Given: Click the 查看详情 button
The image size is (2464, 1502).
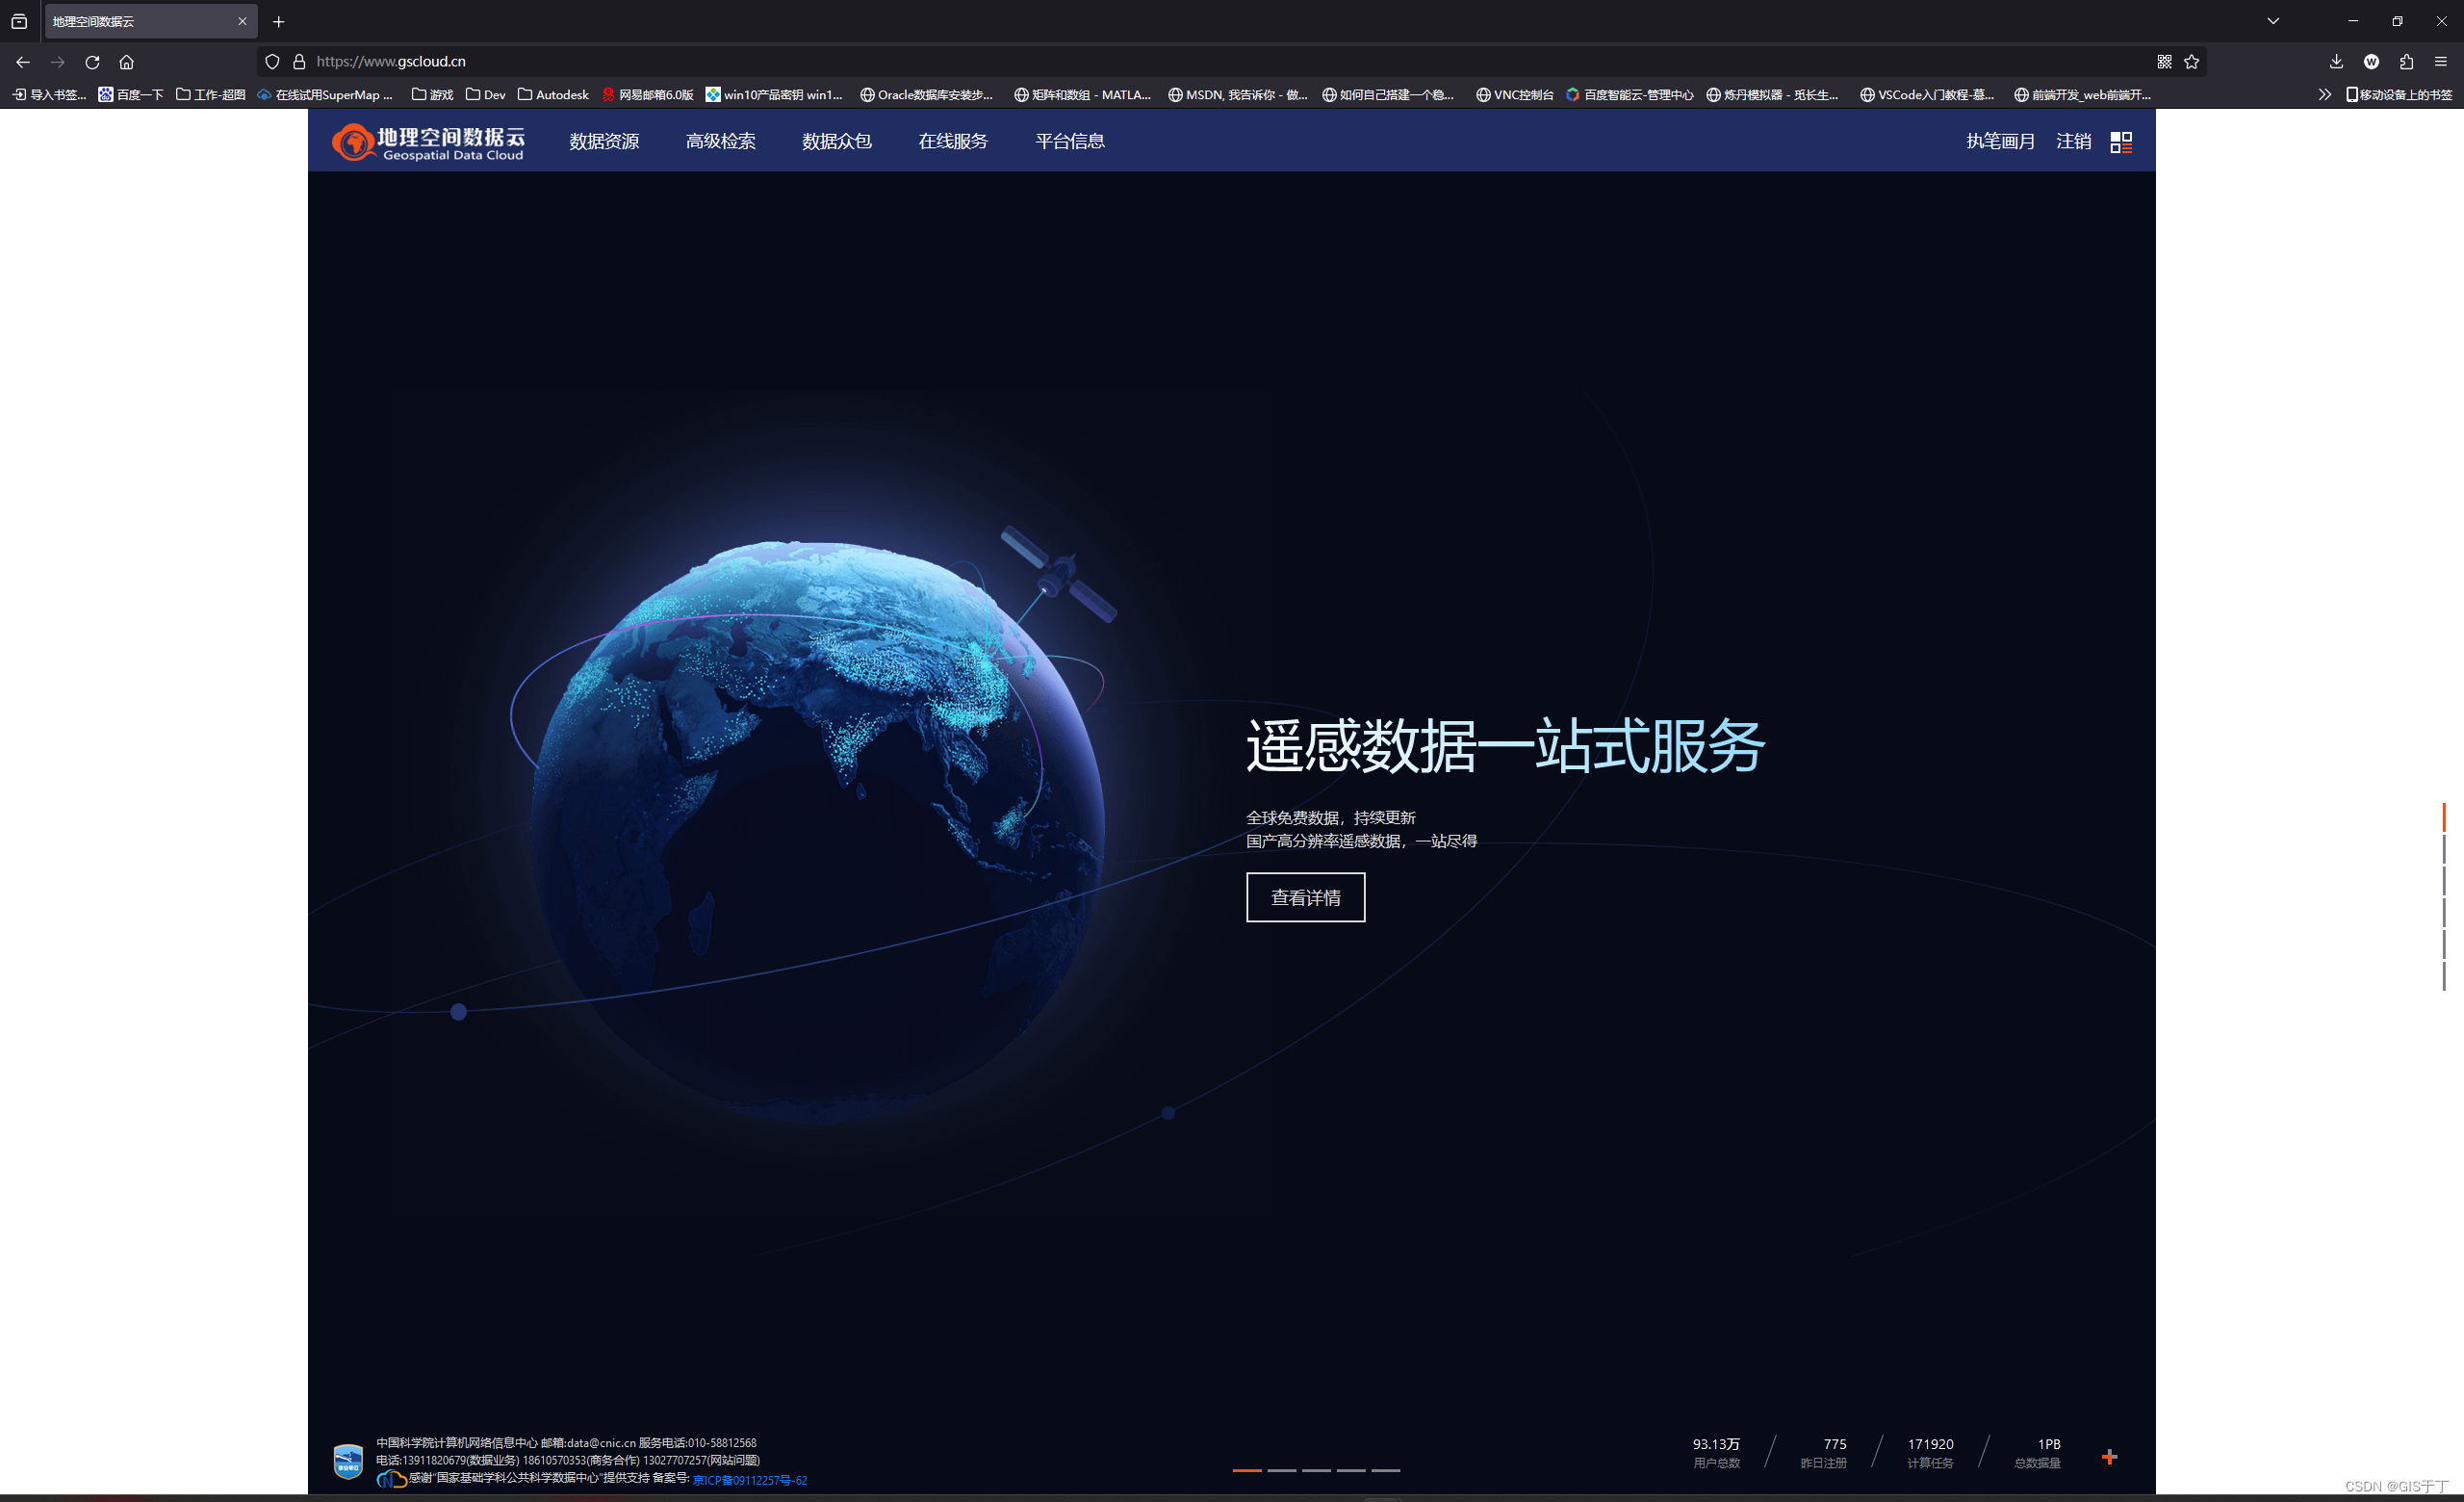Looking at the screenshot, I should click(1305, 897).
